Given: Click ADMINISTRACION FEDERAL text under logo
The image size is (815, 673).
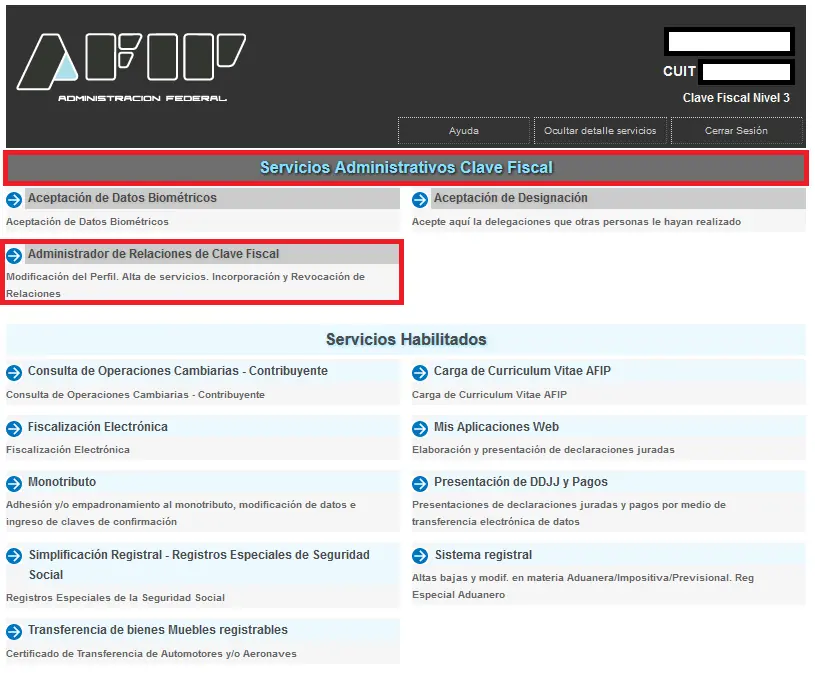Looking at the screenshot, I should [142, 98].
